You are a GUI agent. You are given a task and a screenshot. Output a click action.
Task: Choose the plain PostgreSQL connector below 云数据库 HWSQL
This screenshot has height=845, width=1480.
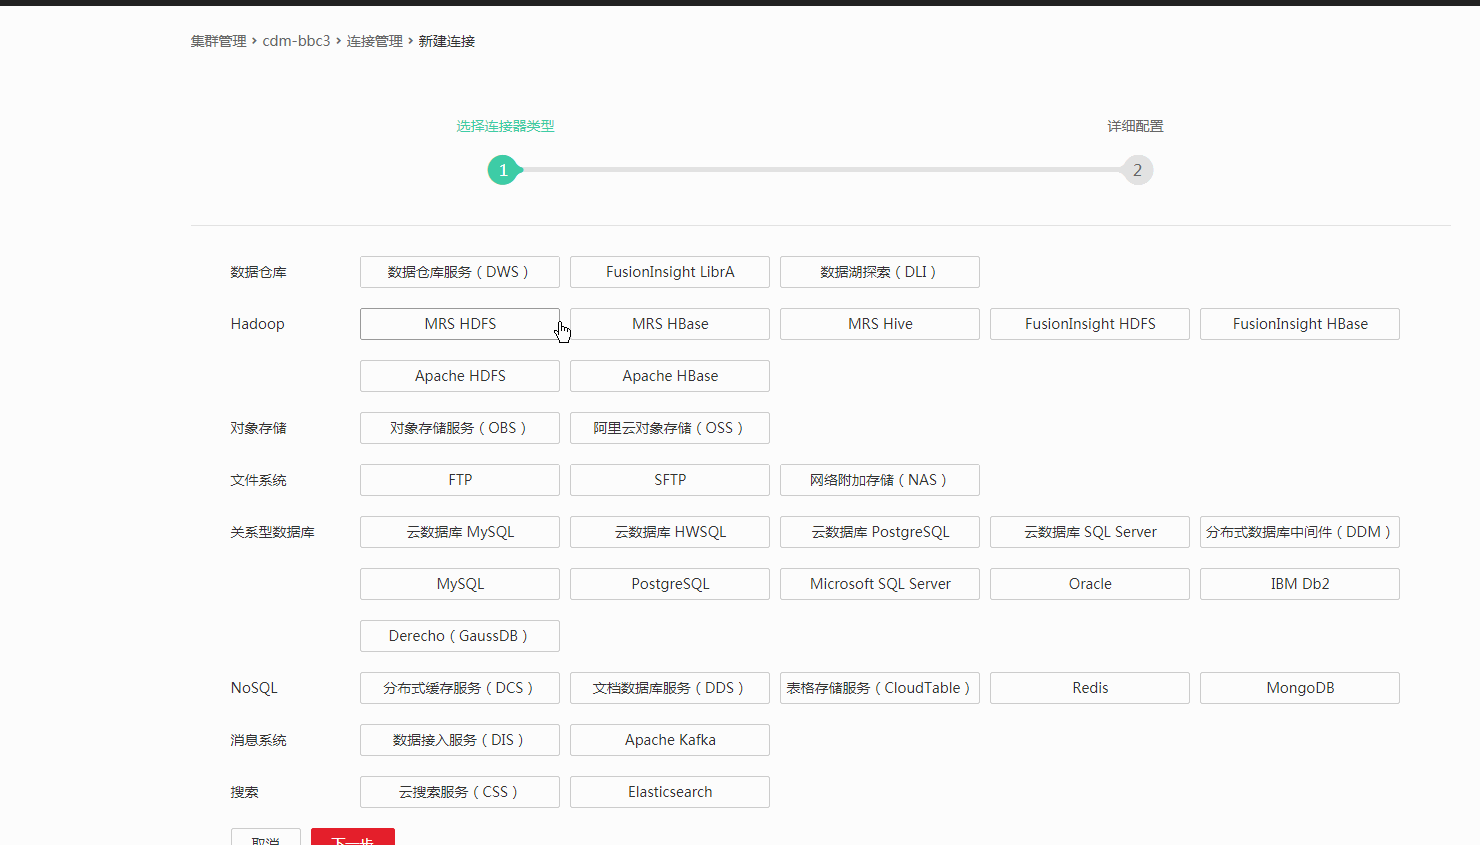(670, 584)
